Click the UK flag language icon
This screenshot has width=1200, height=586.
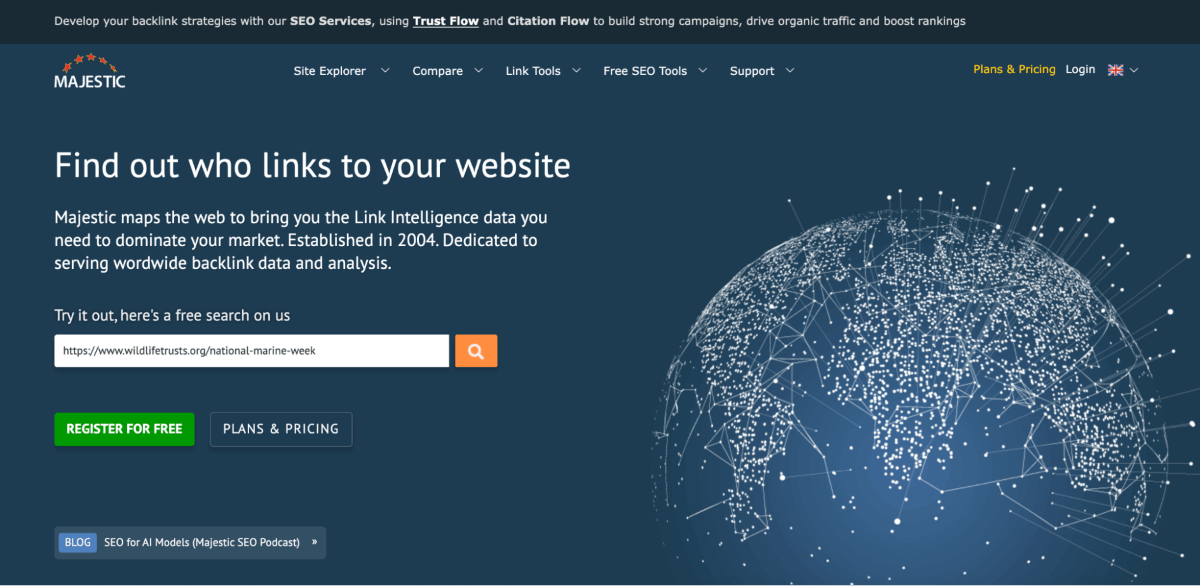point(1115,70)
